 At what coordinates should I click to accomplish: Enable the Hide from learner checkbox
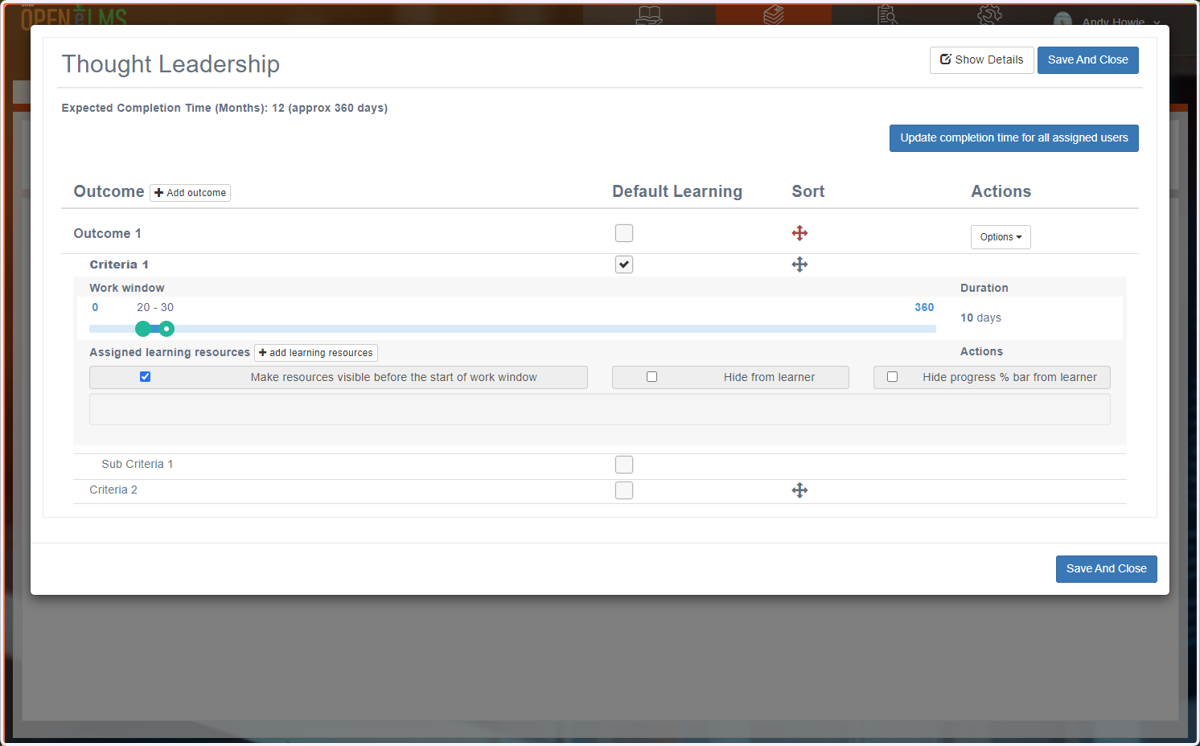click(x=652, y=377)
